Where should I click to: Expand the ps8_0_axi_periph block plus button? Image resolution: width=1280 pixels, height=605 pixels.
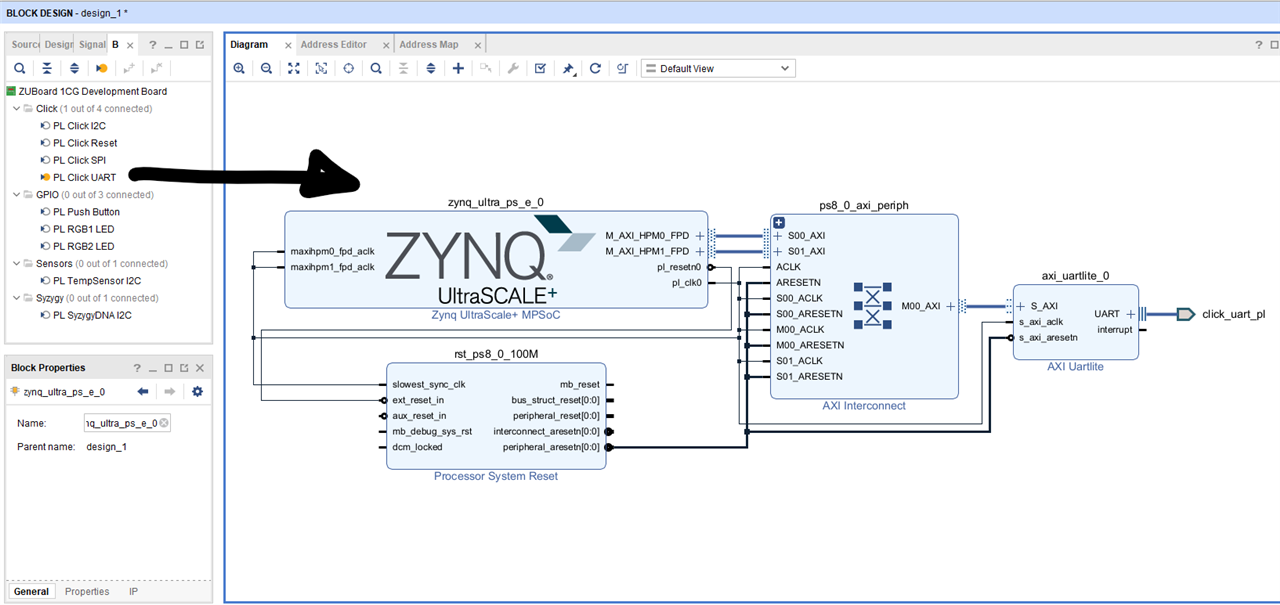pos(779,222)
